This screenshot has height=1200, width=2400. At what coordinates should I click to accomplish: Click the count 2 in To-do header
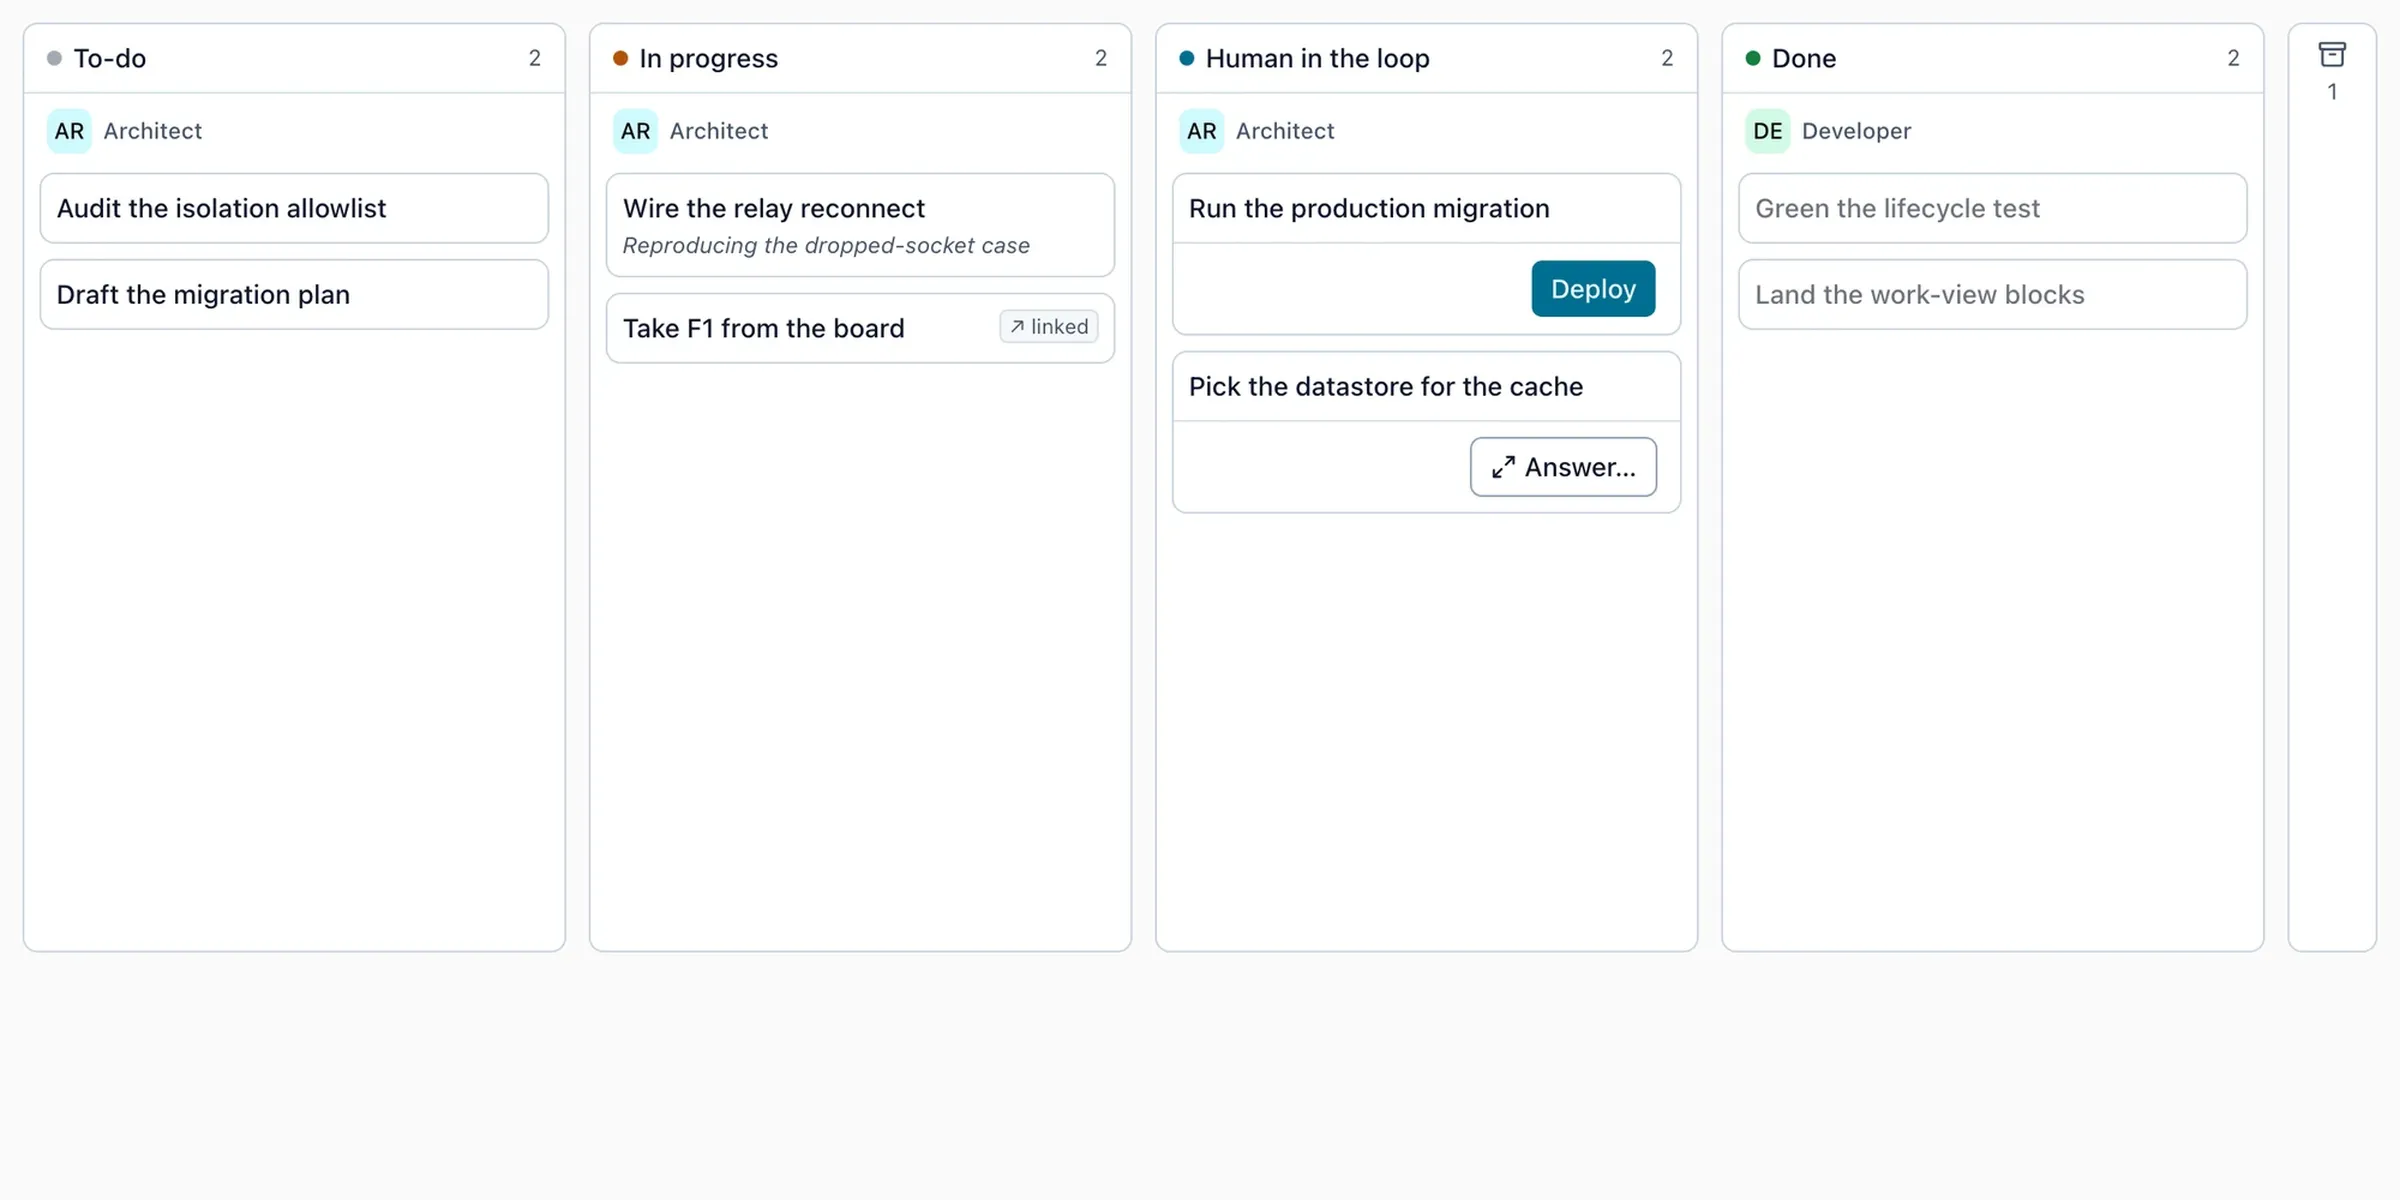click(x=535, y=58)
